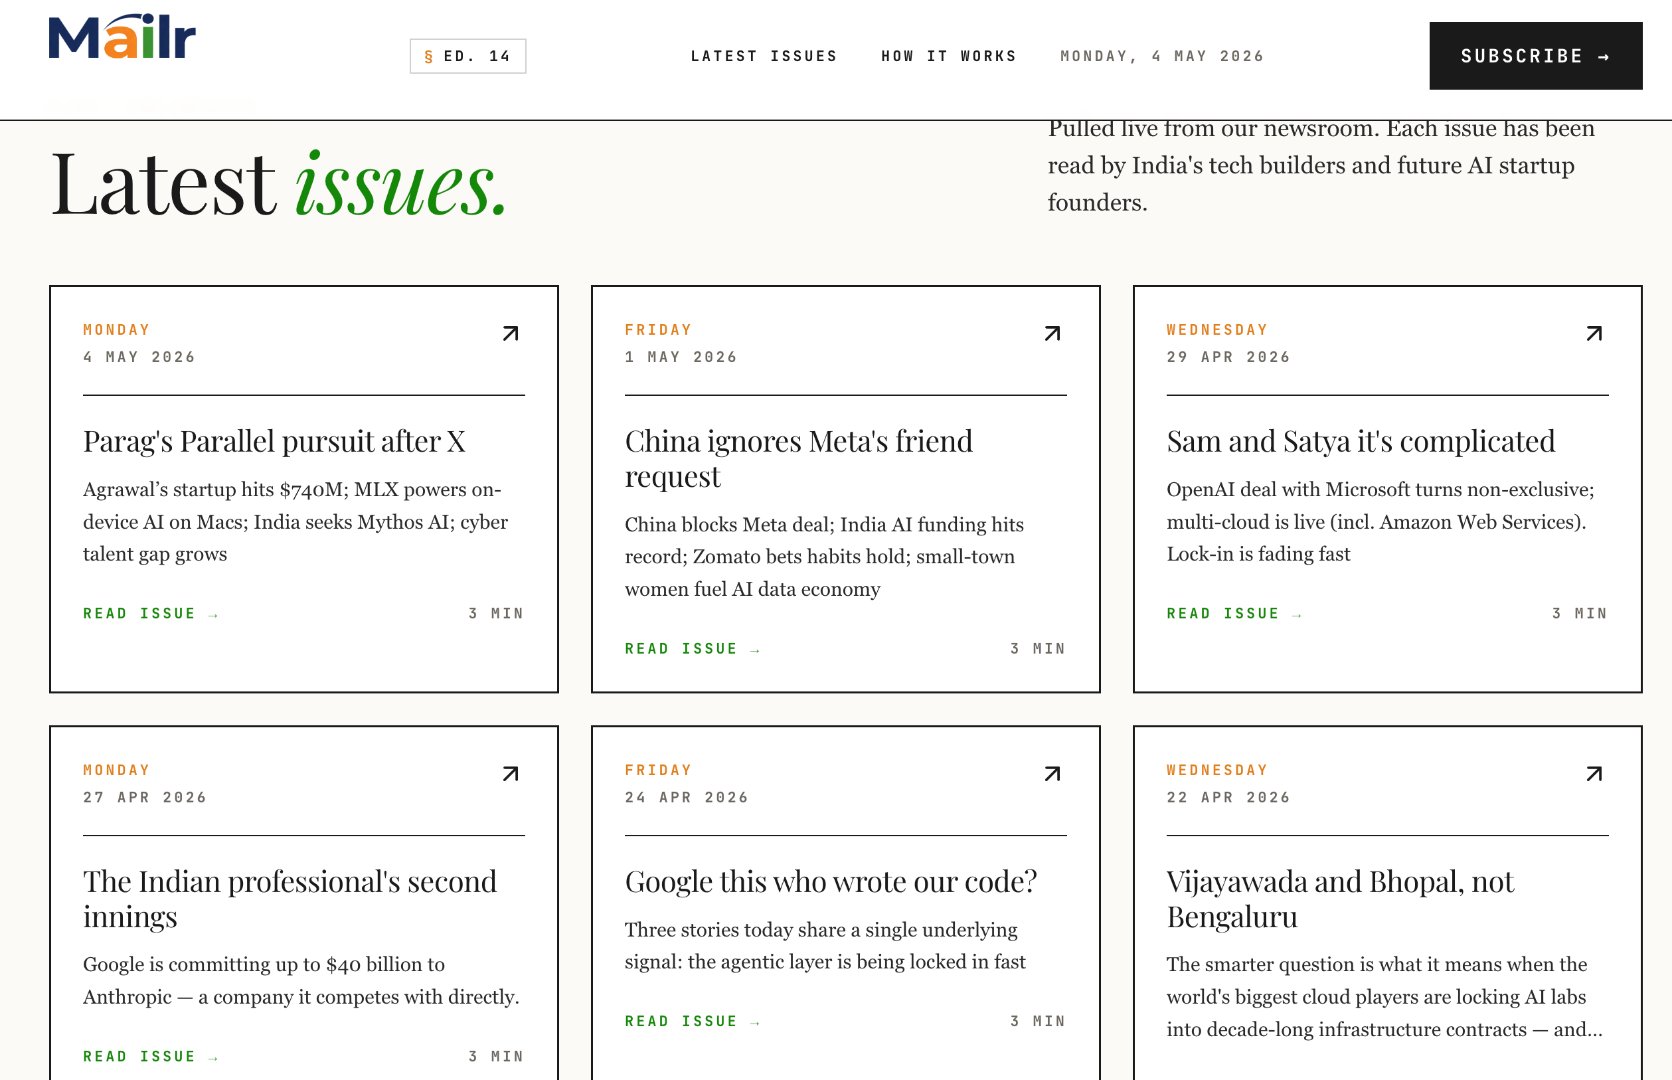Viewport: 1672px width, 1080px height.
Task: Read issue for Indian professional's second innings
Action: pos(151,1056)
